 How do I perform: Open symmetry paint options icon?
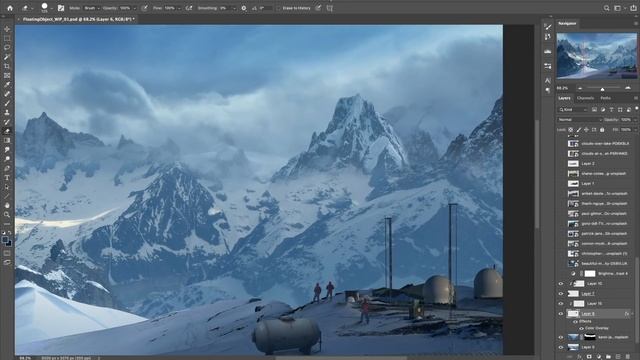(329, 8)
